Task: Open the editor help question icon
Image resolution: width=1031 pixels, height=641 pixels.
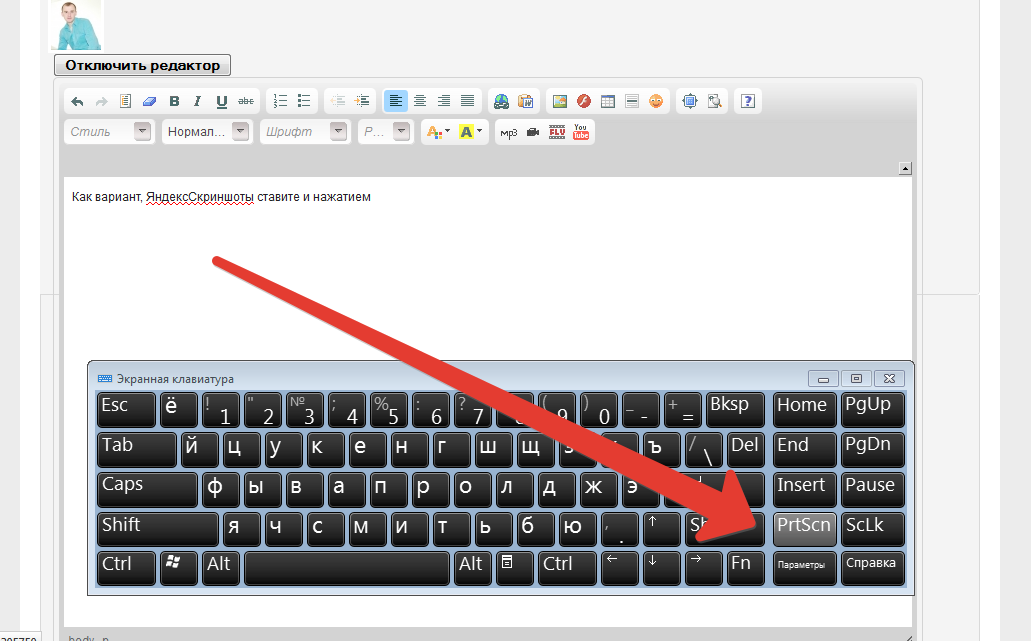Action: (748, 101)
